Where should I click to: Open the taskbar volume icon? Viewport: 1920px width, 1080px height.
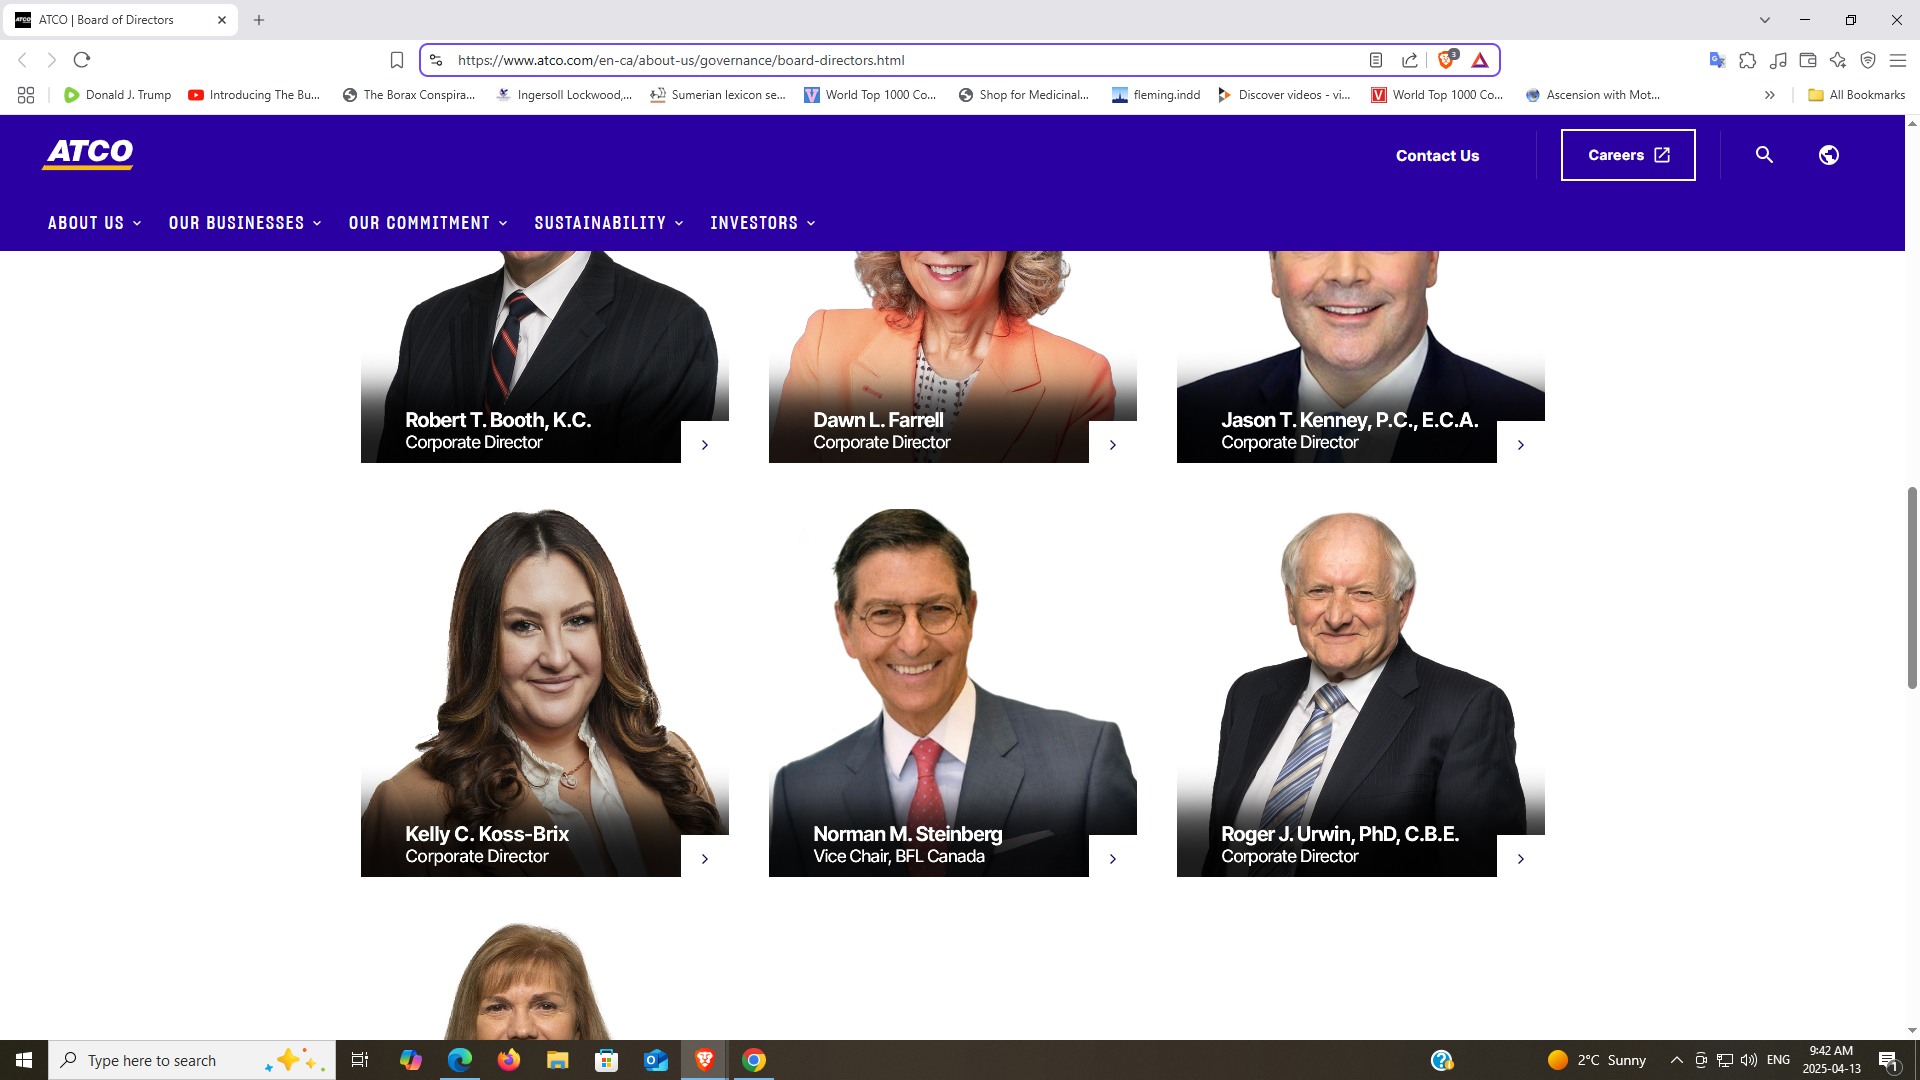(x=1749, y=1060)
